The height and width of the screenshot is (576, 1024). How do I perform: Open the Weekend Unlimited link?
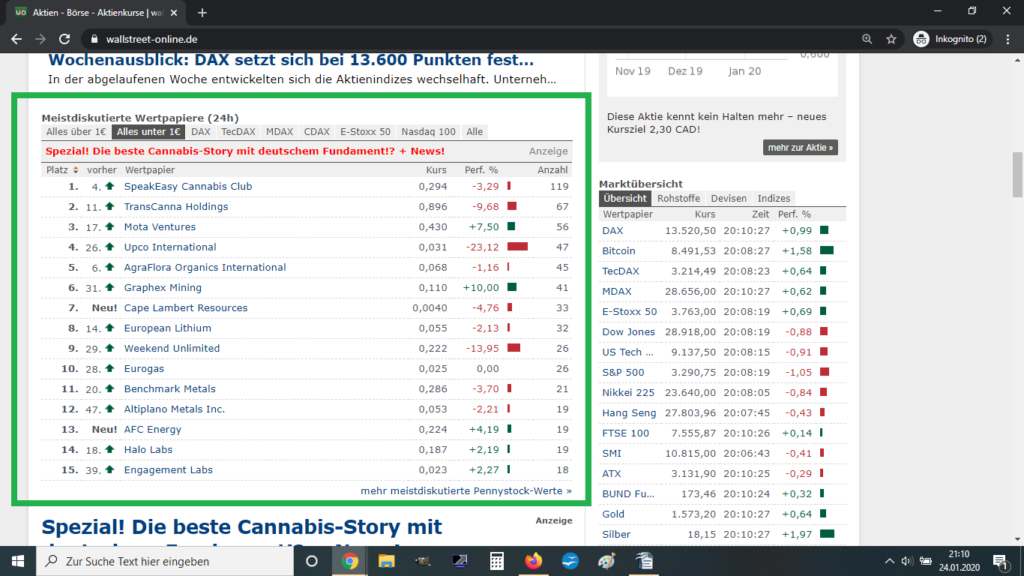(x=172, y=348)
